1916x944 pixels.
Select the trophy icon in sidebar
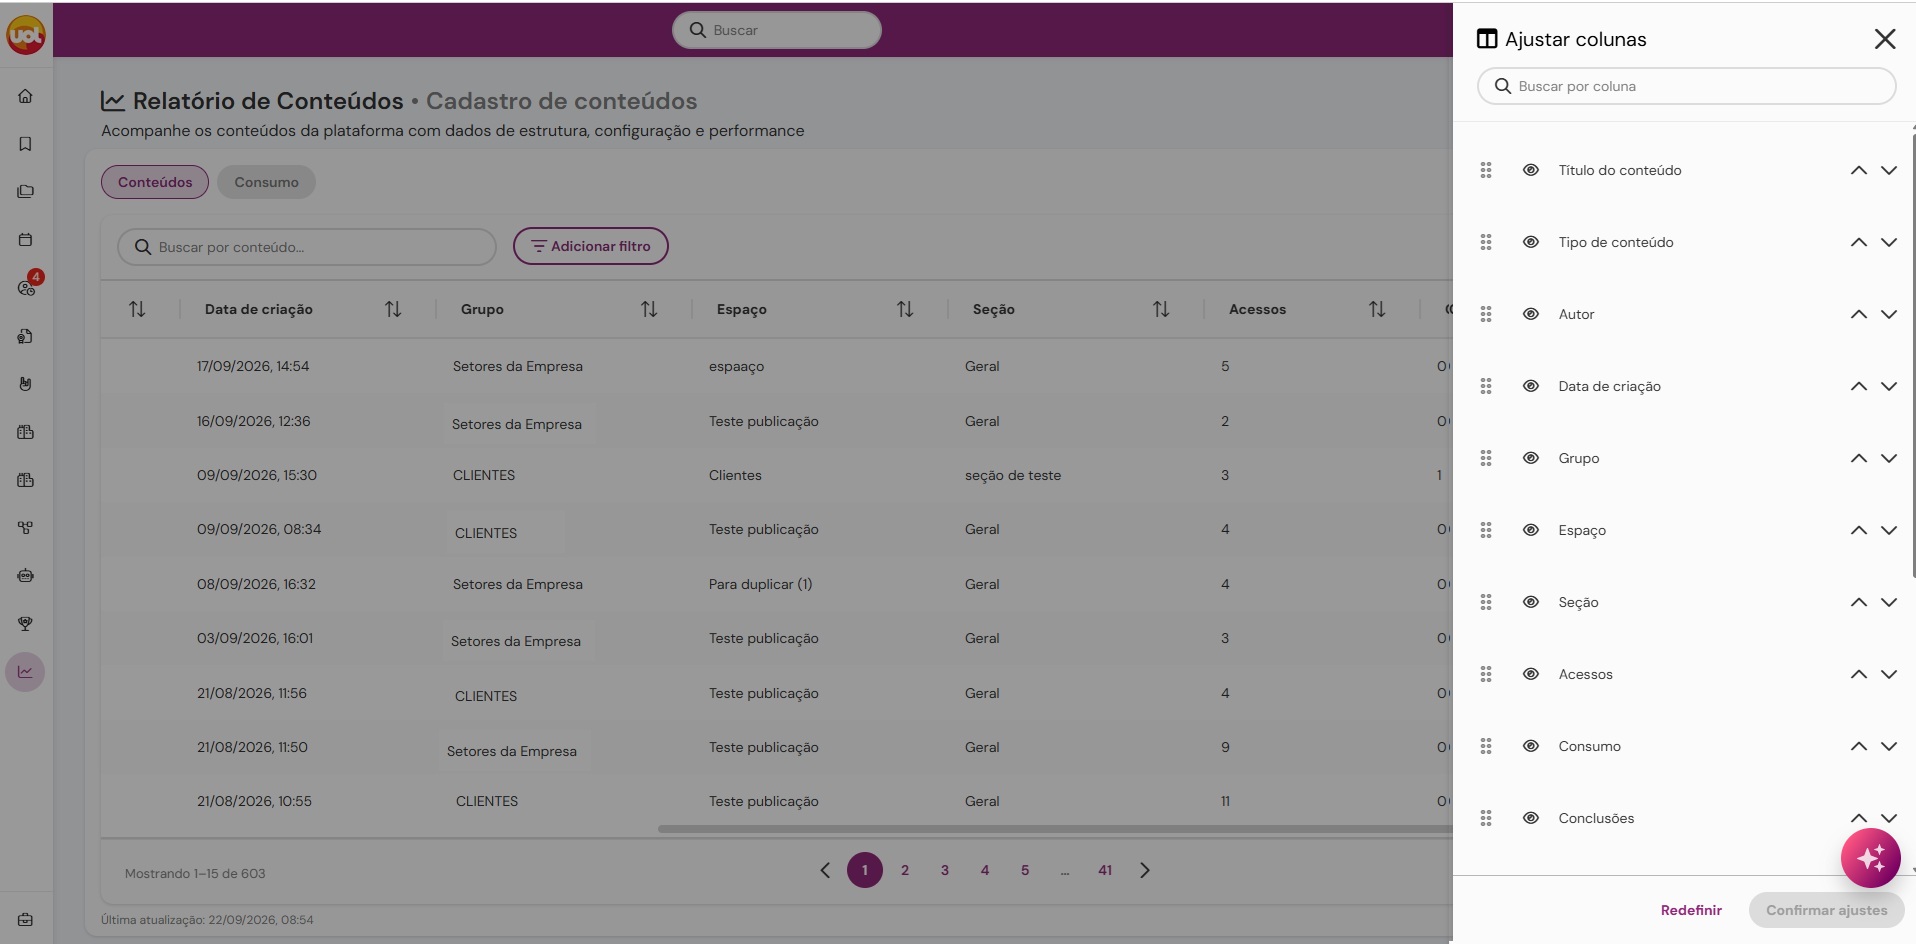point(26,624)
